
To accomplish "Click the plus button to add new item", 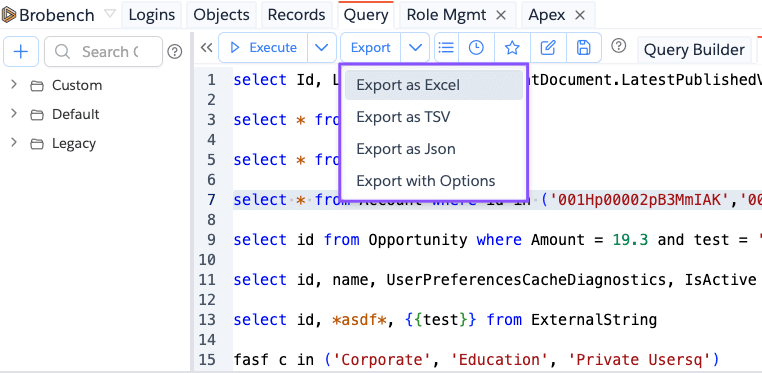I will (20, 51).
